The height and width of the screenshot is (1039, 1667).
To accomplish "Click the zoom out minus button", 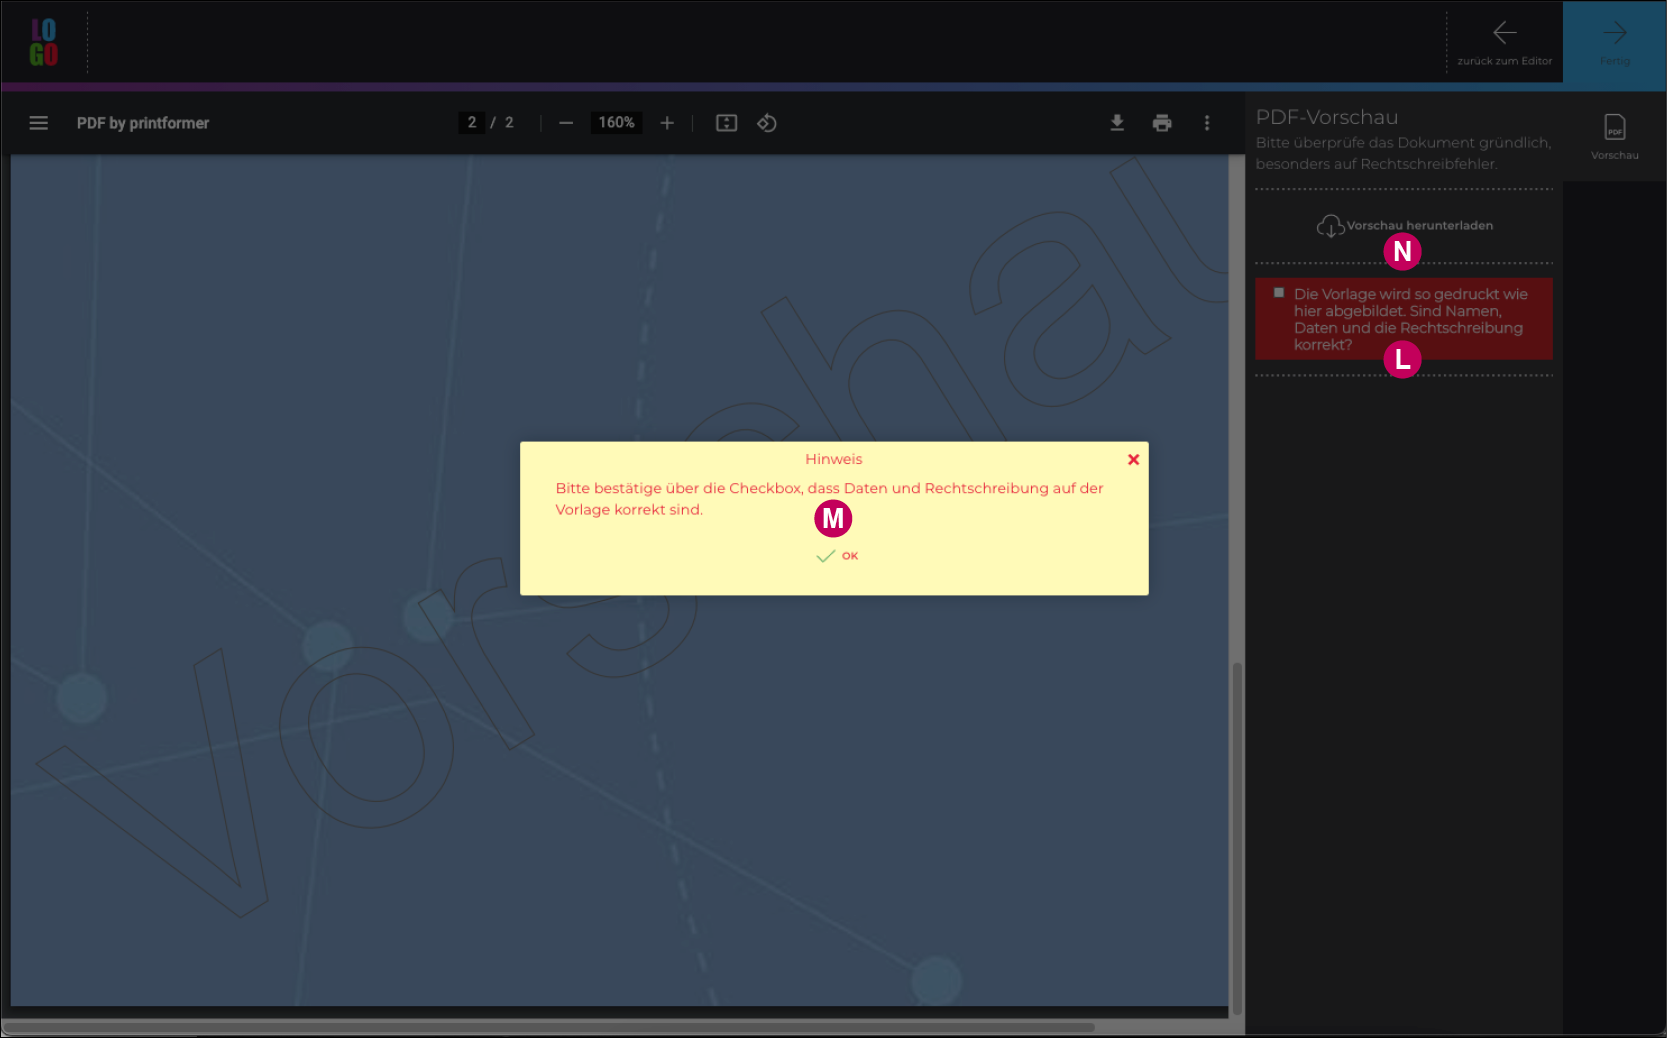I will (566, 123).
